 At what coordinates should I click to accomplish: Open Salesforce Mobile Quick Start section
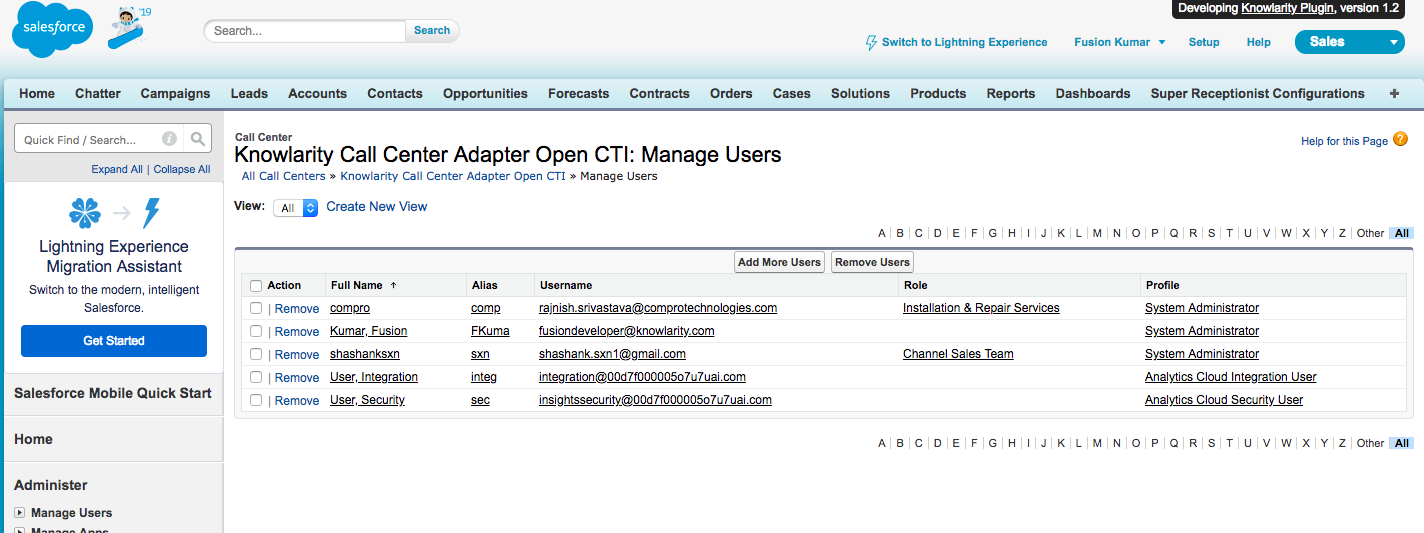pyautogui.click(x=113, y=393)
